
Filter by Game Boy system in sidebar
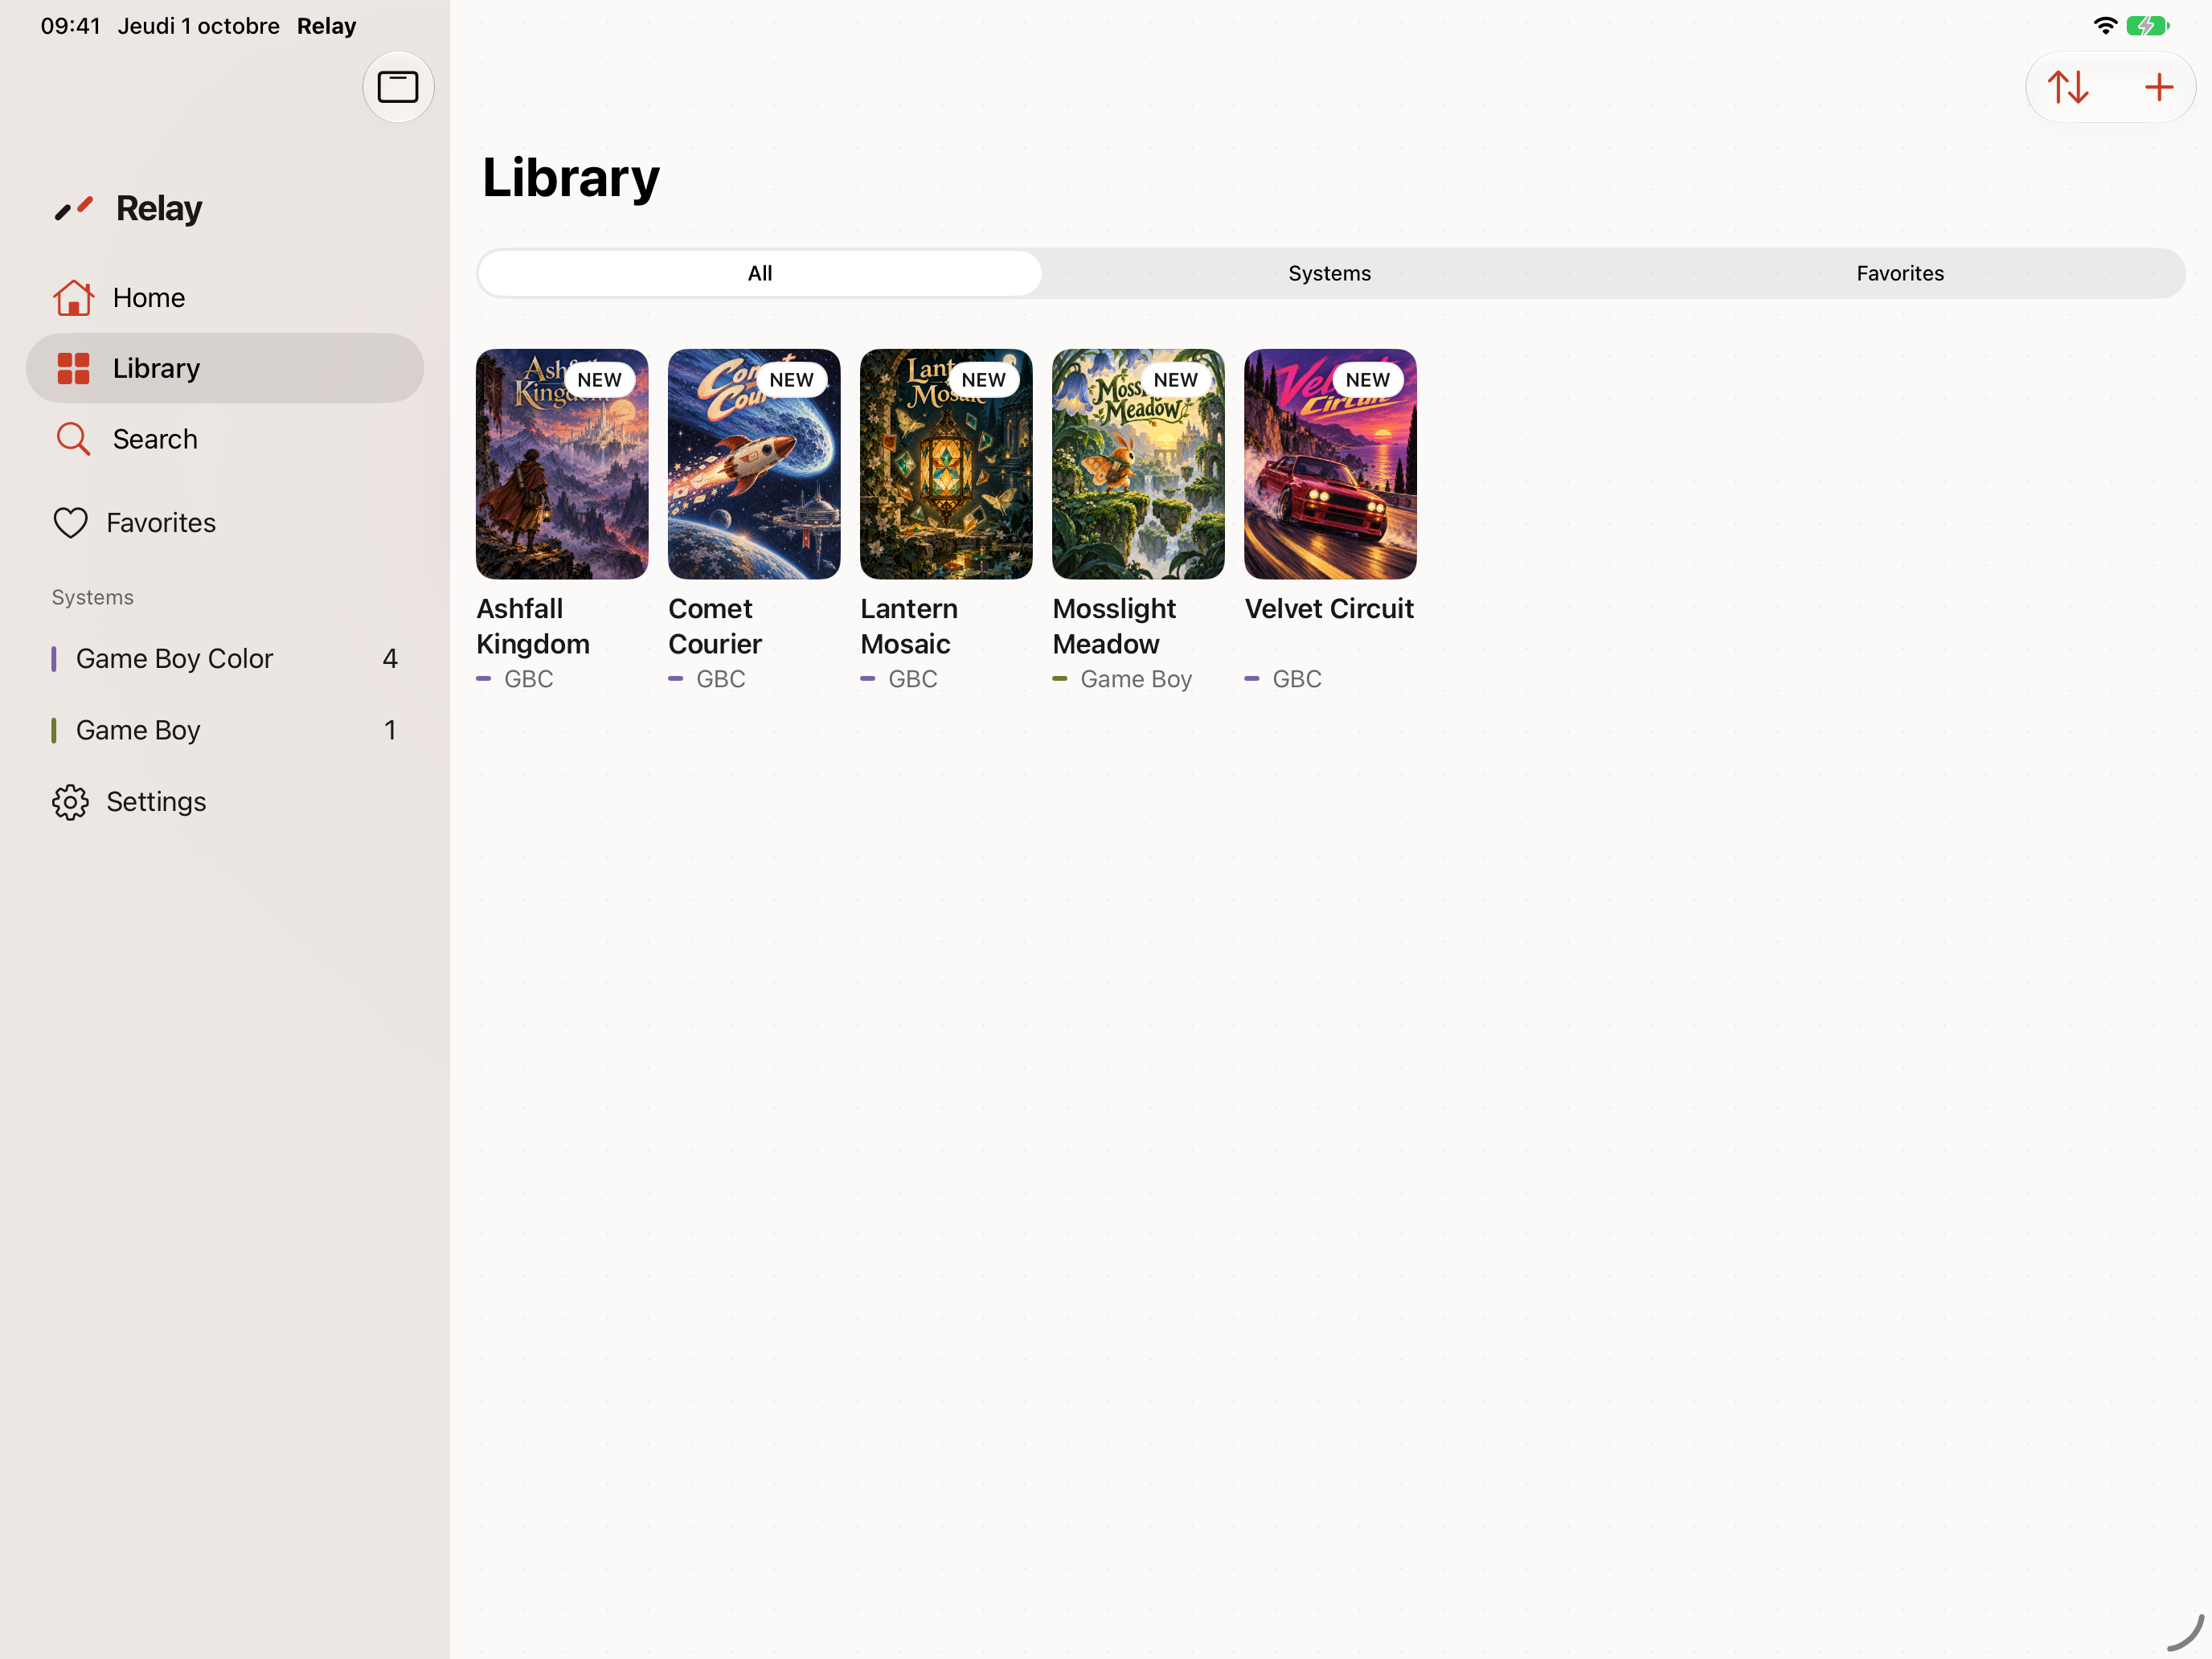point(225,731)
